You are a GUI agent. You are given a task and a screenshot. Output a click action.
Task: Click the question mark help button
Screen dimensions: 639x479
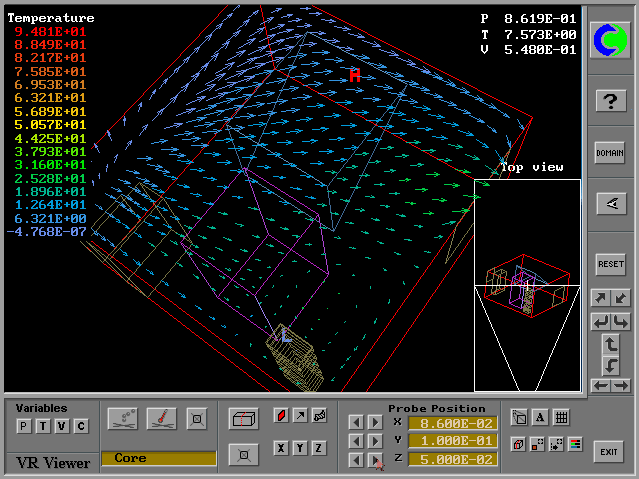tap(610, 100)
